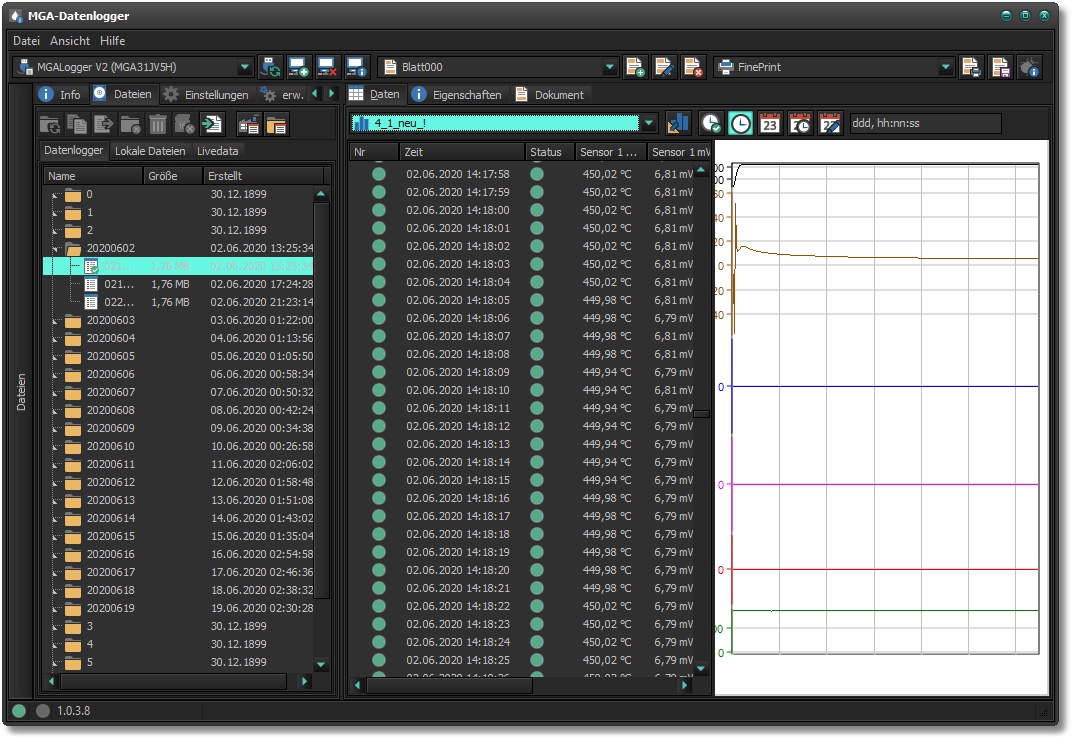Expand the 20200619 folder
Viewport: 1073px width, 740px height.
point(56,608)
